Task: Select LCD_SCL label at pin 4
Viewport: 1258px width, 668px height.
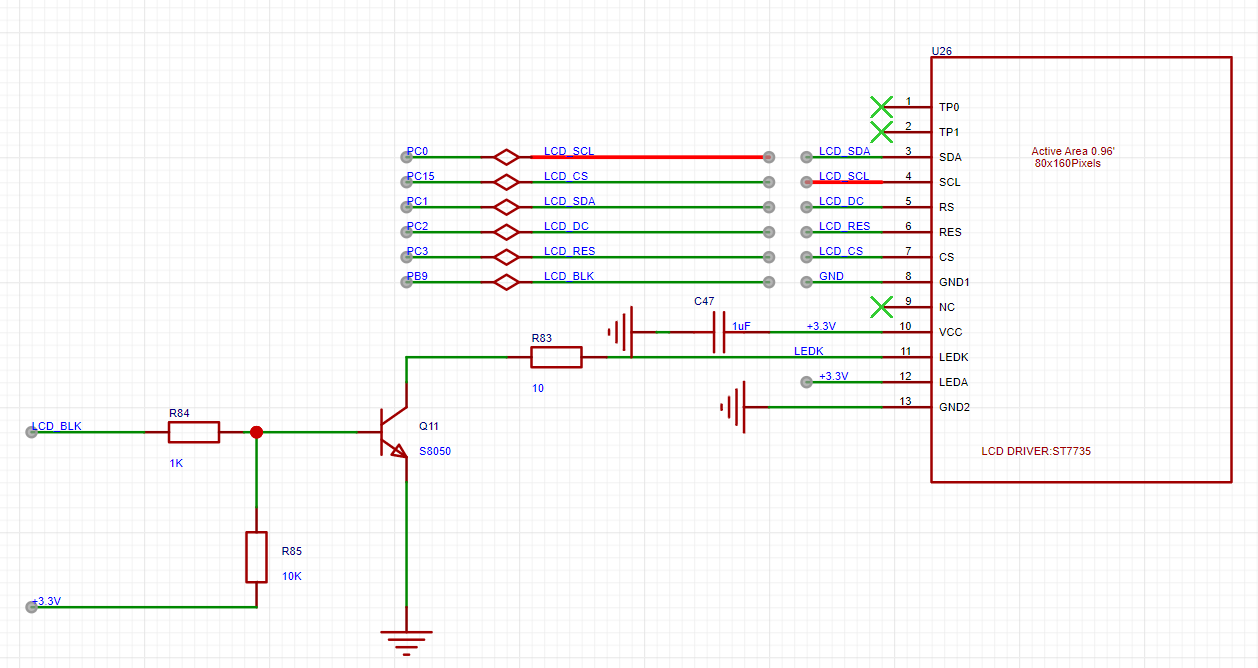Action: [x=844, y=177]
